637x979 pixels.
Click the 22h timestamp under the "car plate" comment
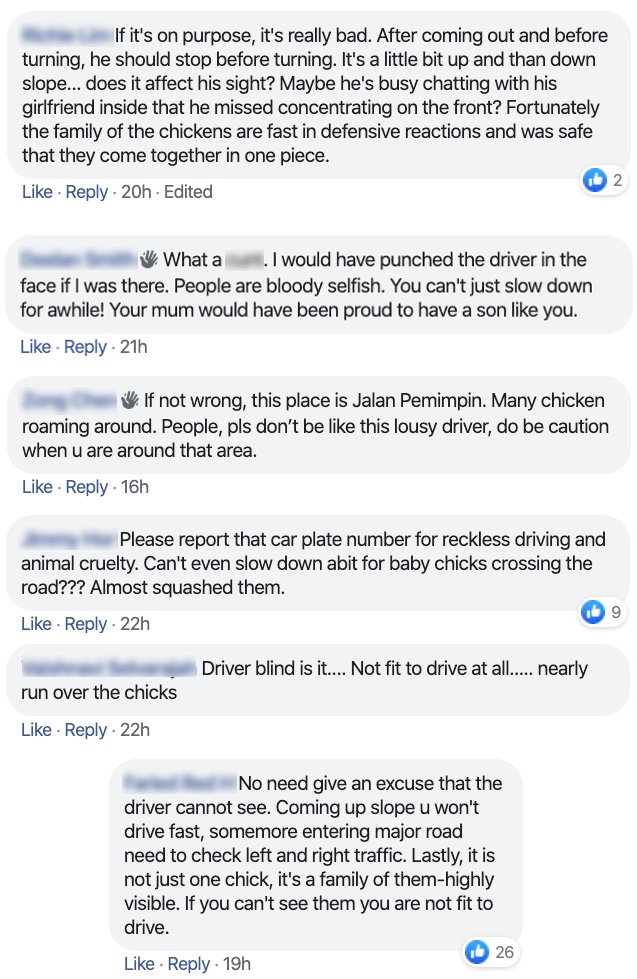135,624
